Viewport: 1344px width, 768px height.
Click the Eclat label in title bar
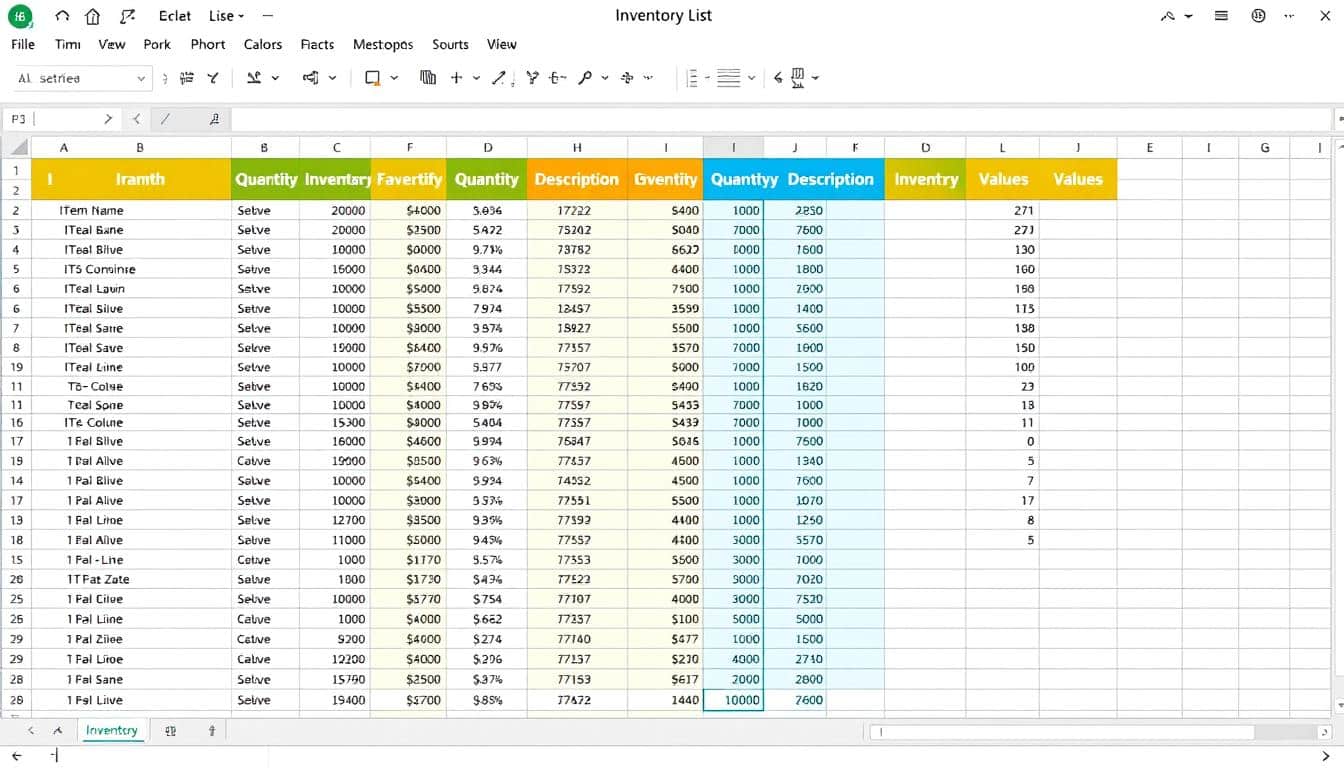[x=175, y=16]
